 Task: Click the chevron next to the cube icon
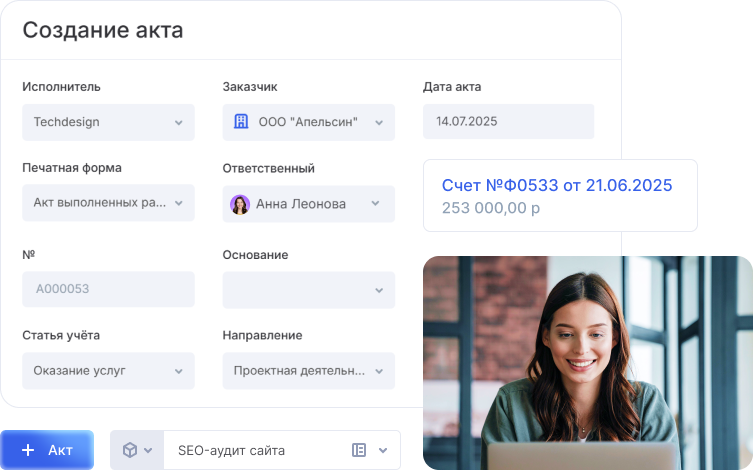point(148,451)
